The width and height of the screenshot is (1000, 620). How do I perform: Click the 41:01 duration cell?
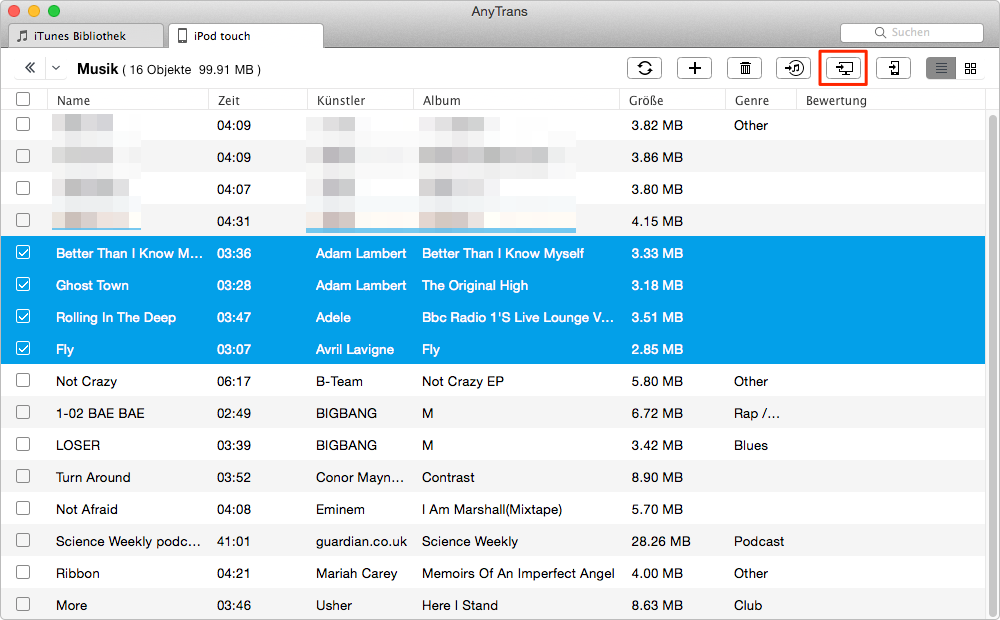click(x=233, y=541)
